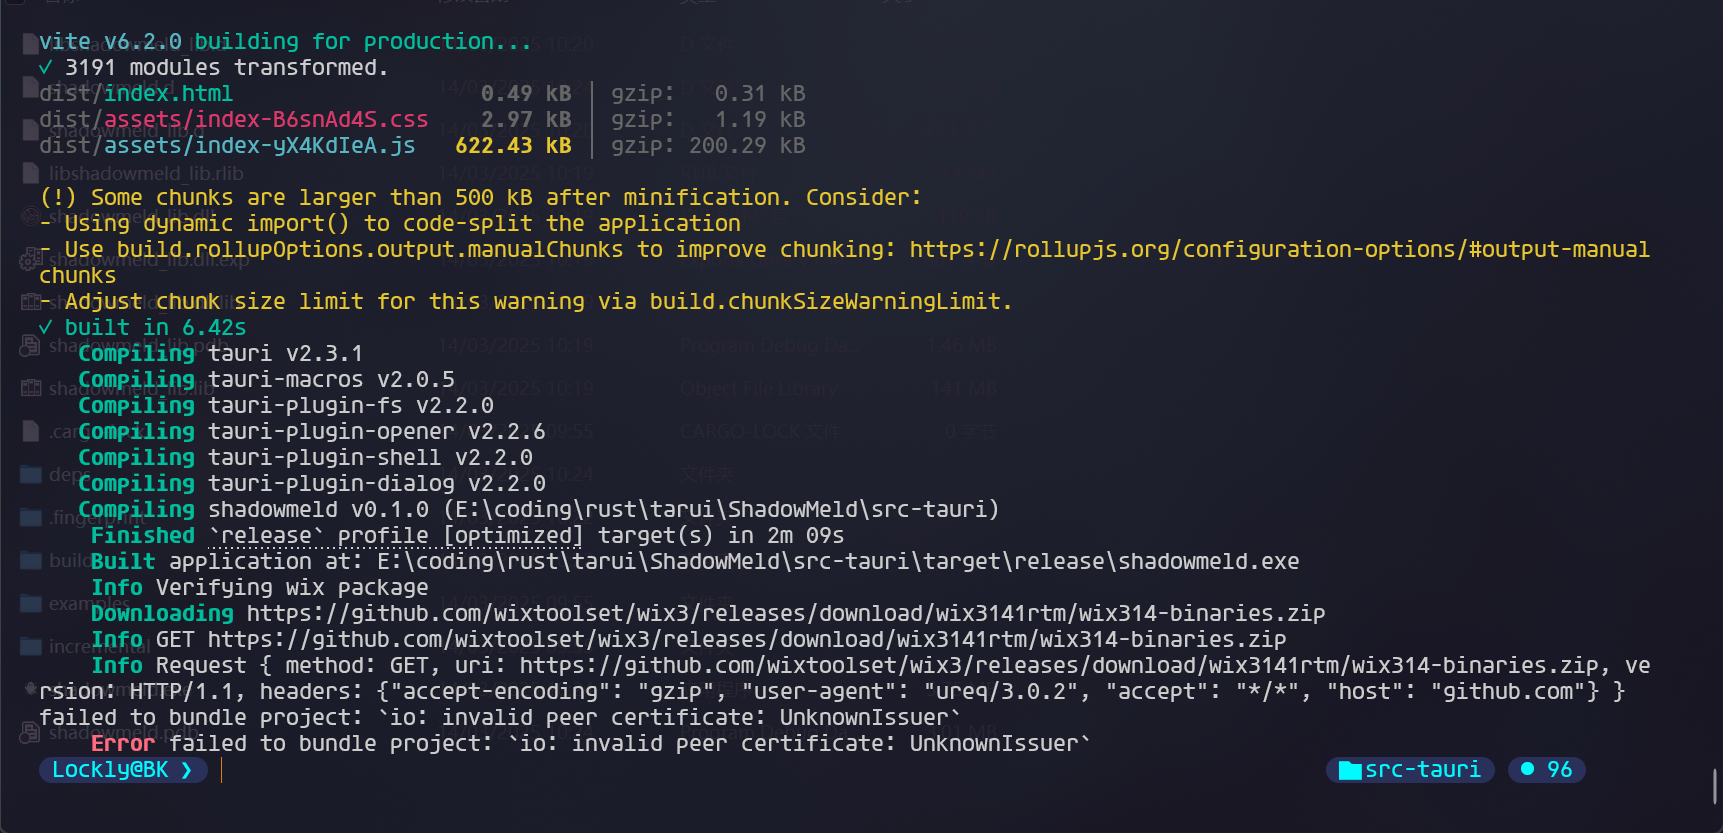Click the (!) warning symbol on chunks message
Viewport: 1723px width, 833px height.
pos(58,197)
